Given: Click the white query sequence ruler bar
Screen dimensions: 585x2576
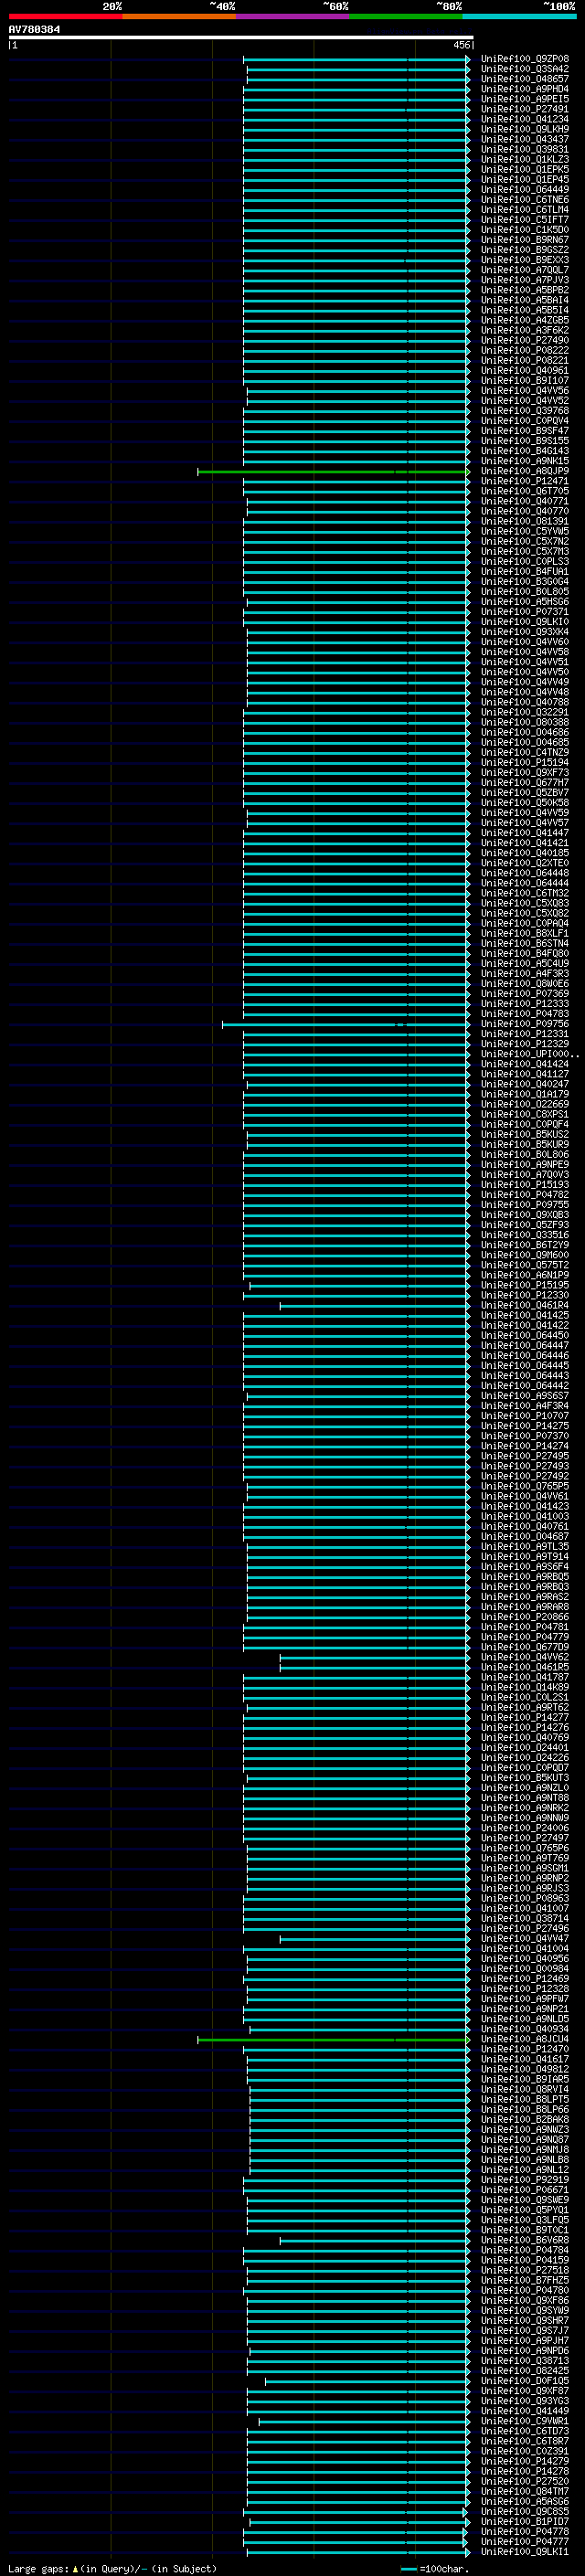Looking at the screenshot, I should (x=241, y=38).
